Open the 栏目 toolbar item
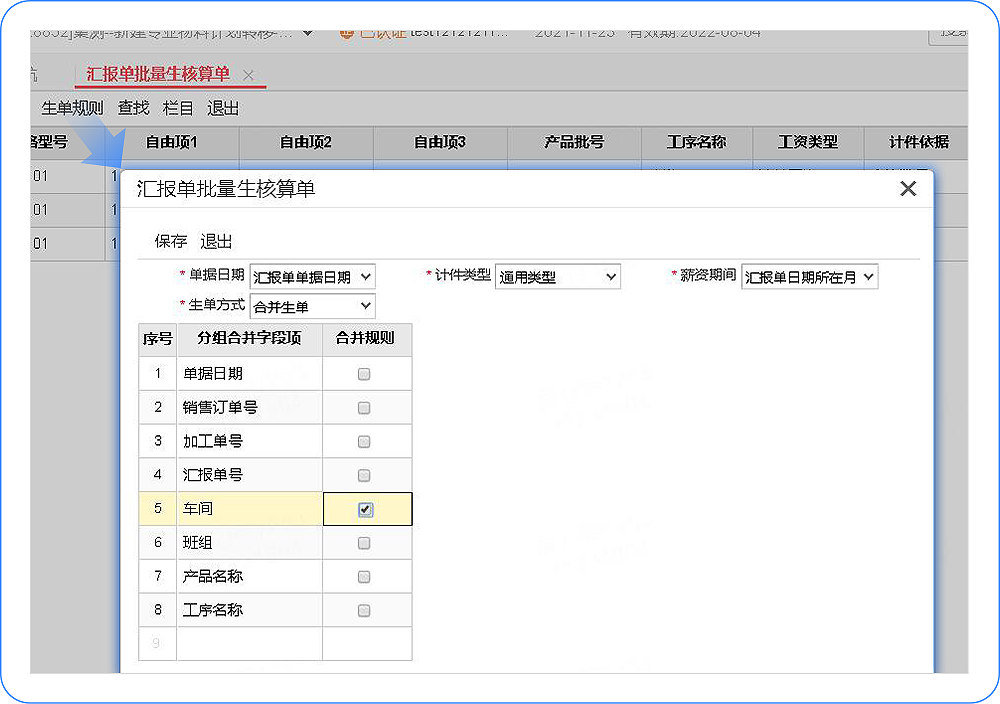 coord(178,108)
